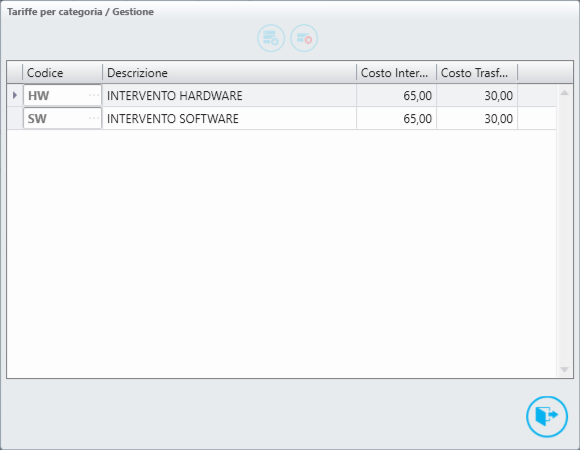Sort by Codice column header
This screenshot has width=580, height=450.
tap(63, 73)
